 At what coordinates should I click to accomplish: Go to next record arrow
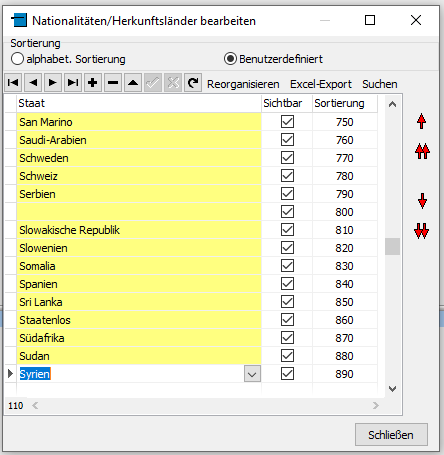pos(53,82)
